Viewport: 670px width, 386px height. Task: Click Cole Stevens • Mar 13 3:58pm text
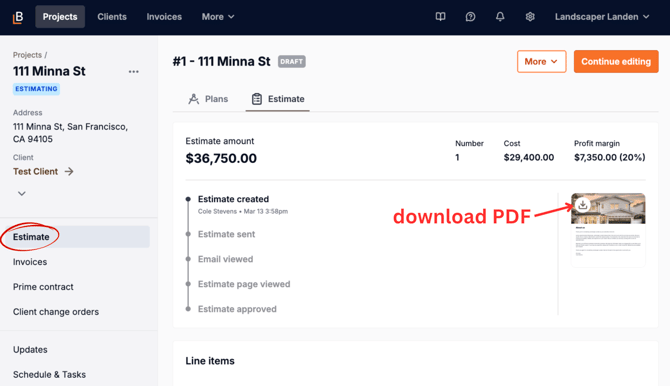[243, 211]
